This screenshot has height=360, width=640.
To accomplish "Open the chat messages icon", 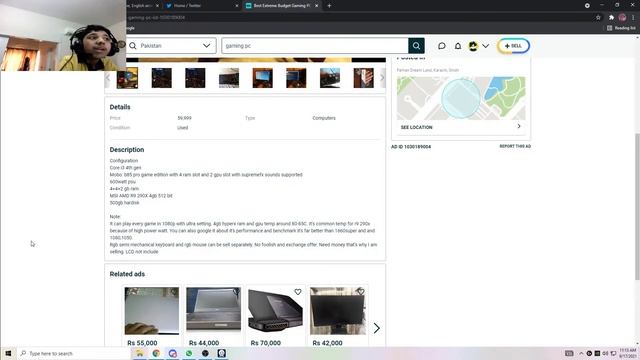I will pyautogui.click(x=442, y=46).
